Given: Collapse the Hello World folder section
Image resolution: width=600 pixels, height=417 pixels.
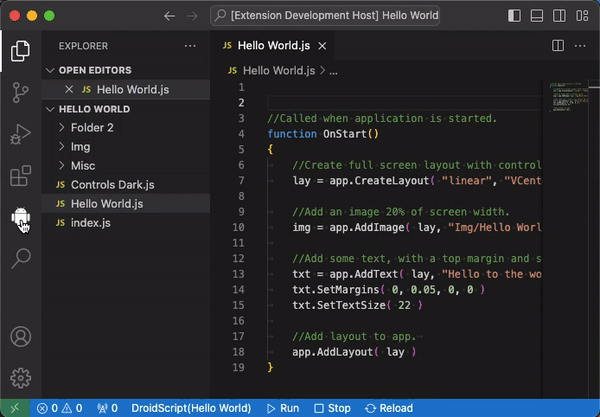Looking at the screenshot, I should [126, 109].
